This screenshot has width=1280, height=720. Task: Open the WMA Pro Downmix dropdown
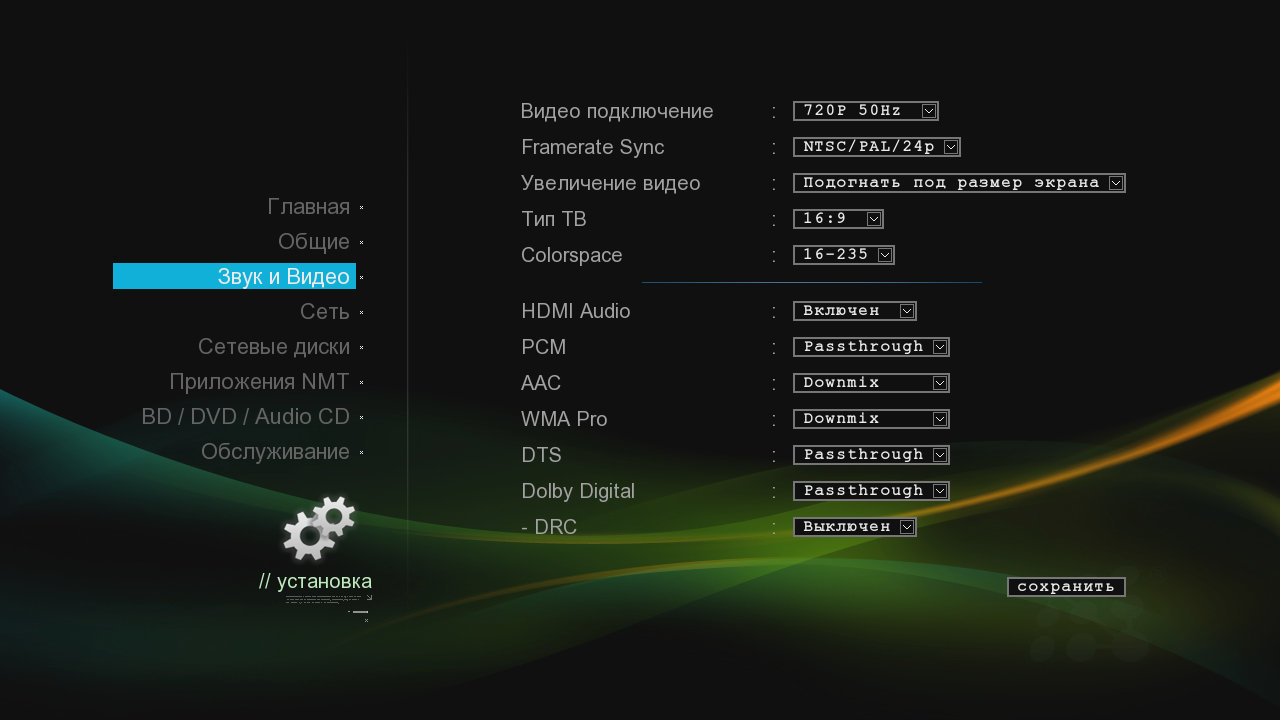871,419
